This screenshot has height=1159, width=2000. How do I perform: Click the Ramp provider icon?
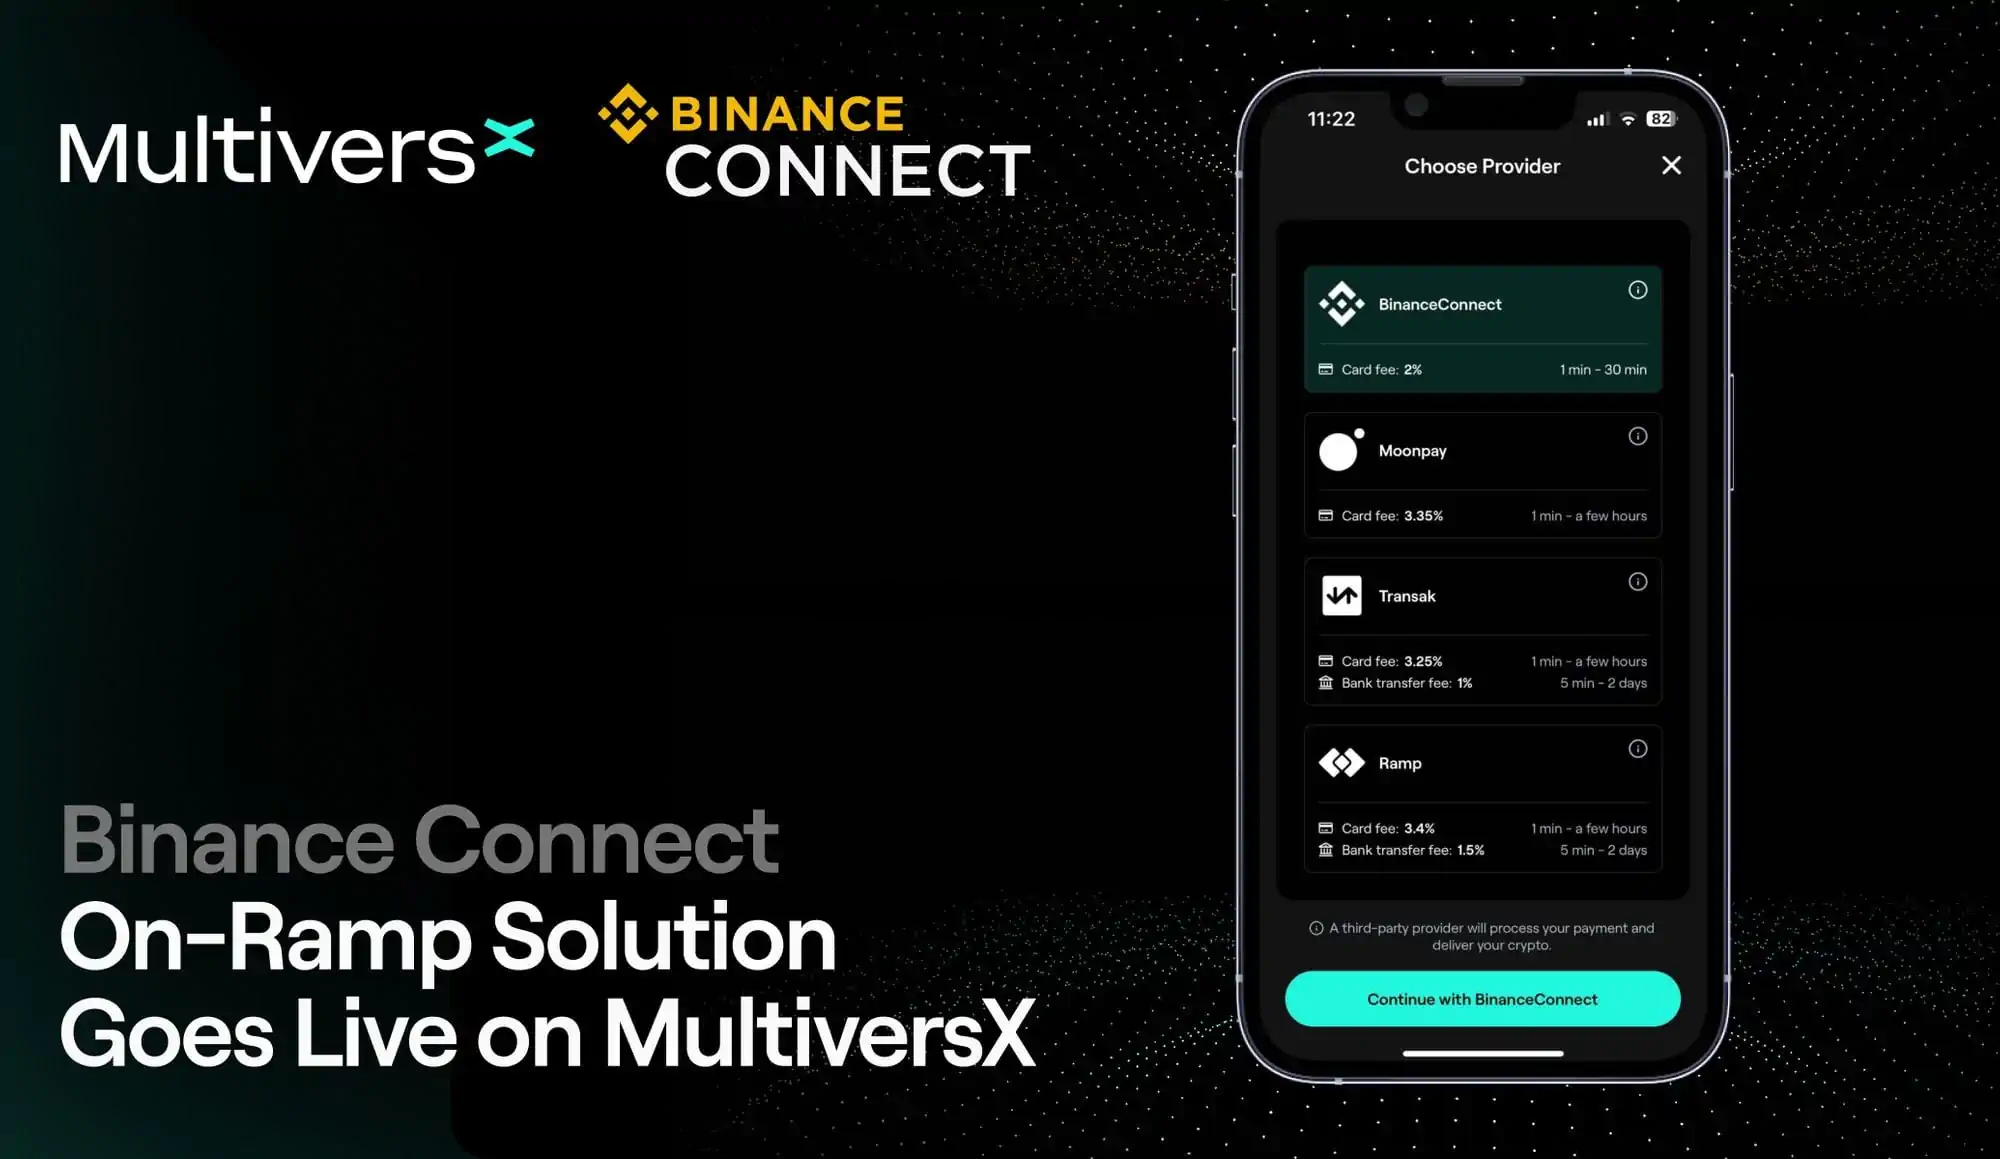pos(1339,762)
